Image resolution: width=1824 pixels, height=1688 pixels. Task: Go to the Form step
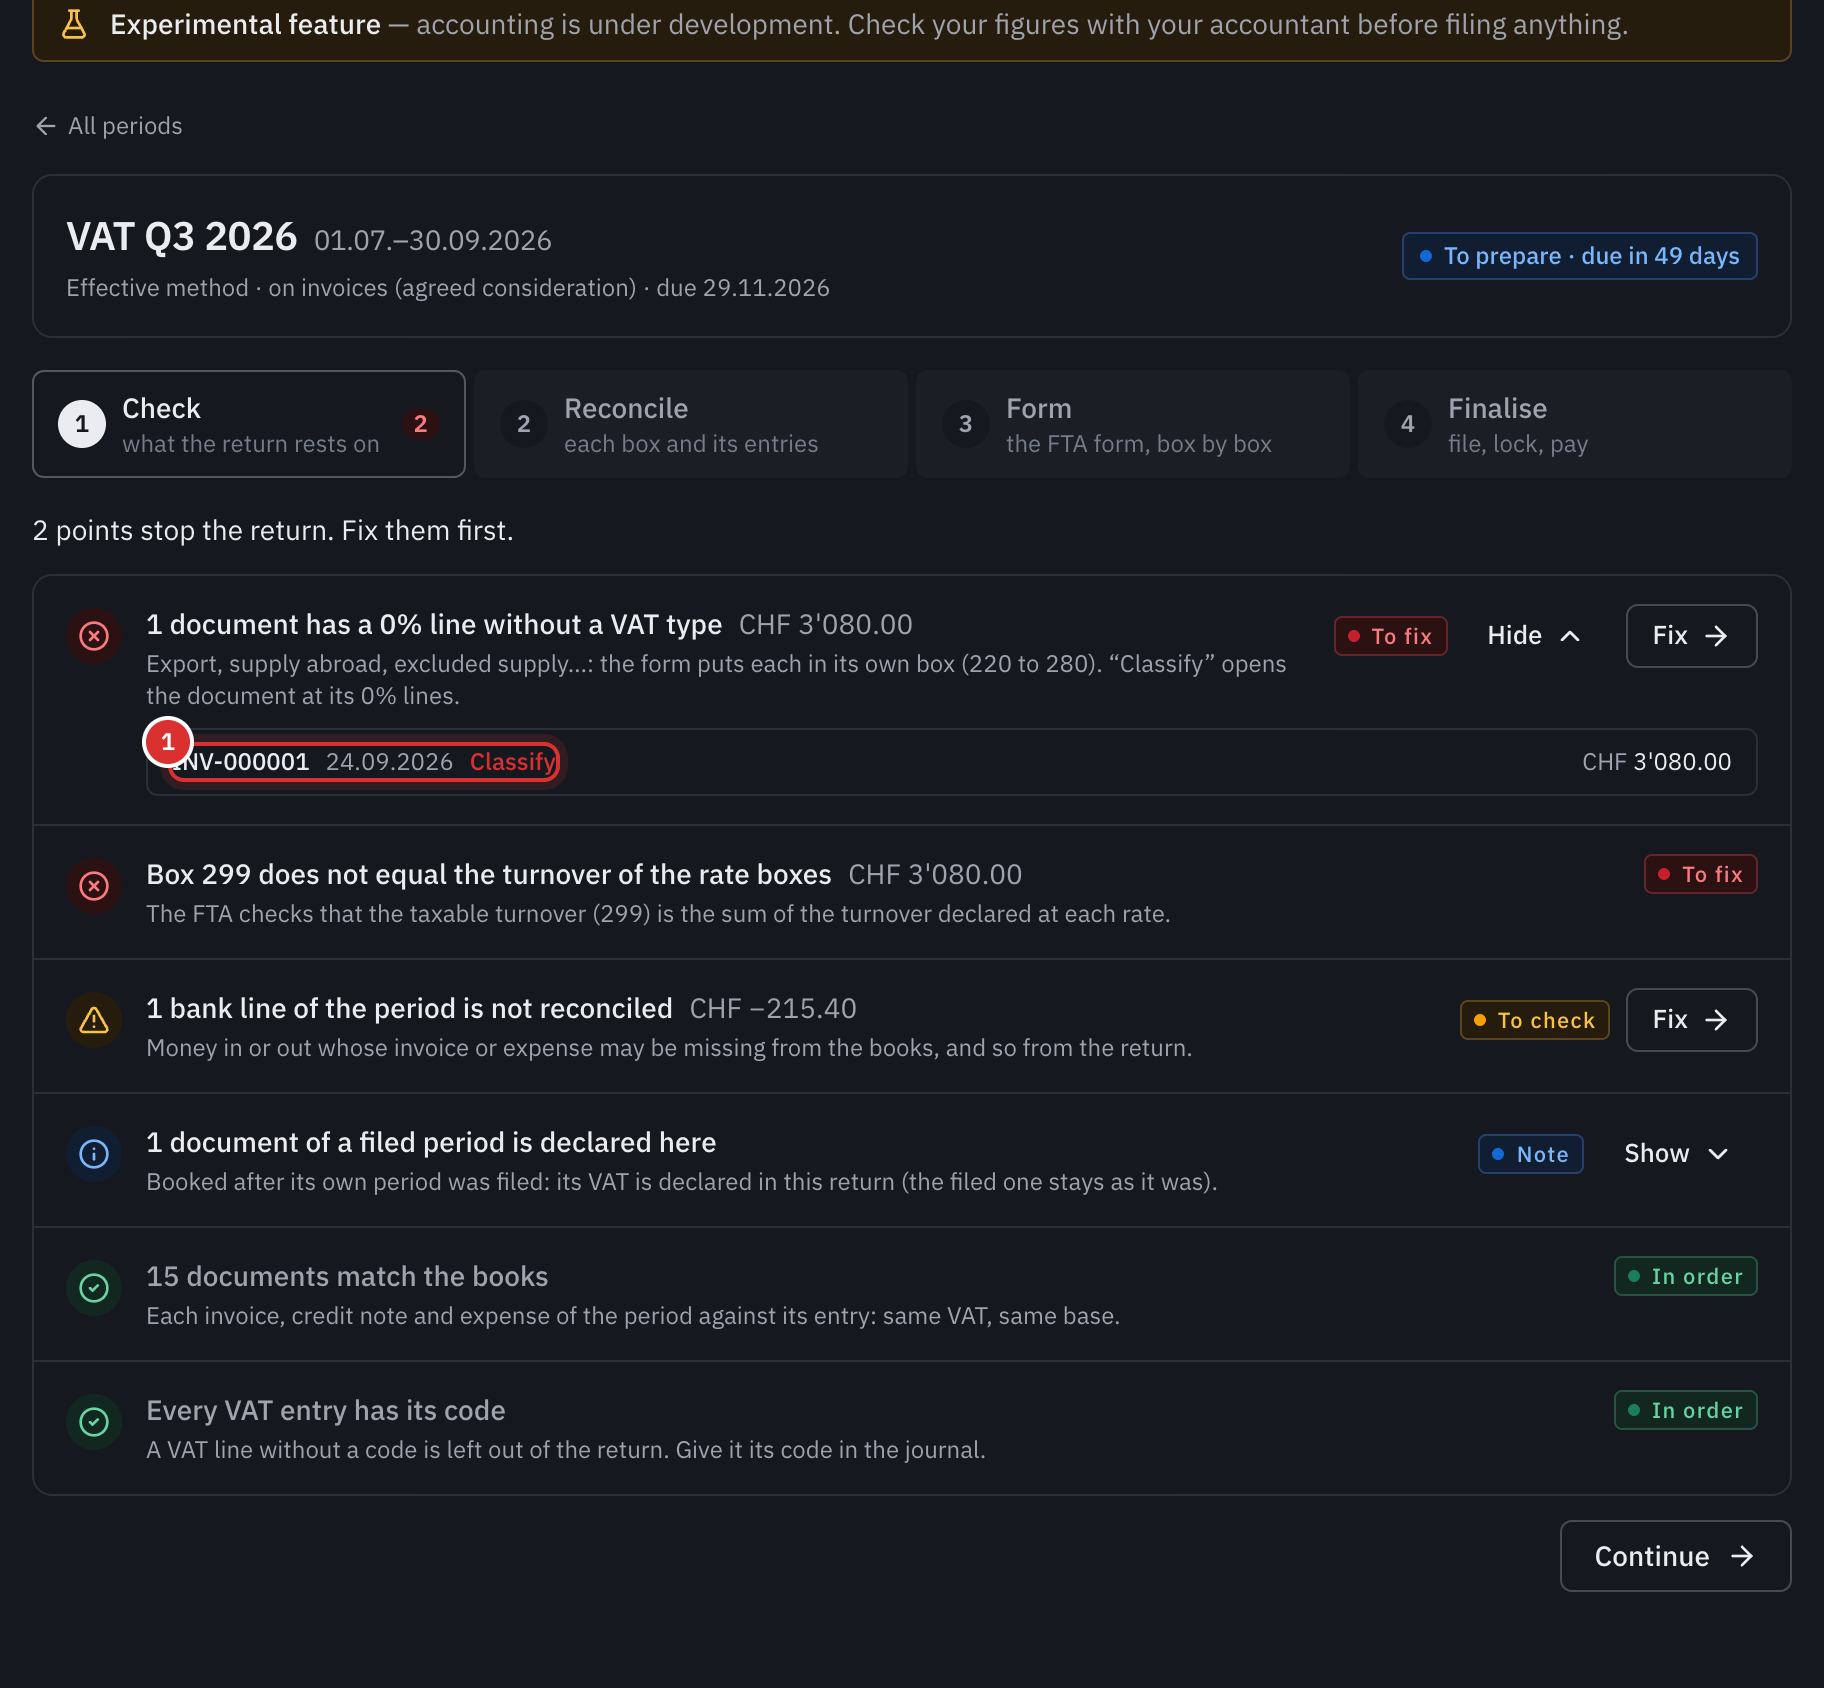coord(1133,424)
